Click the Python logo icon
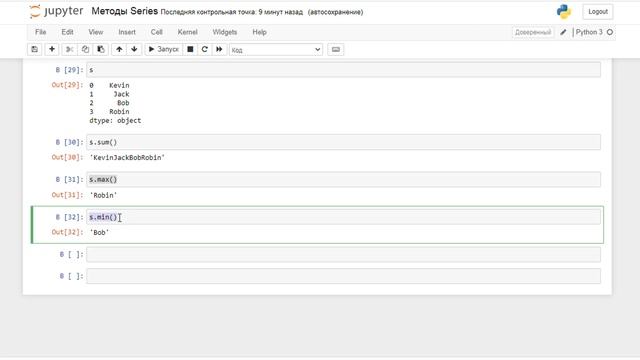Viewport: 640px width, 360px height. point(564,11)
